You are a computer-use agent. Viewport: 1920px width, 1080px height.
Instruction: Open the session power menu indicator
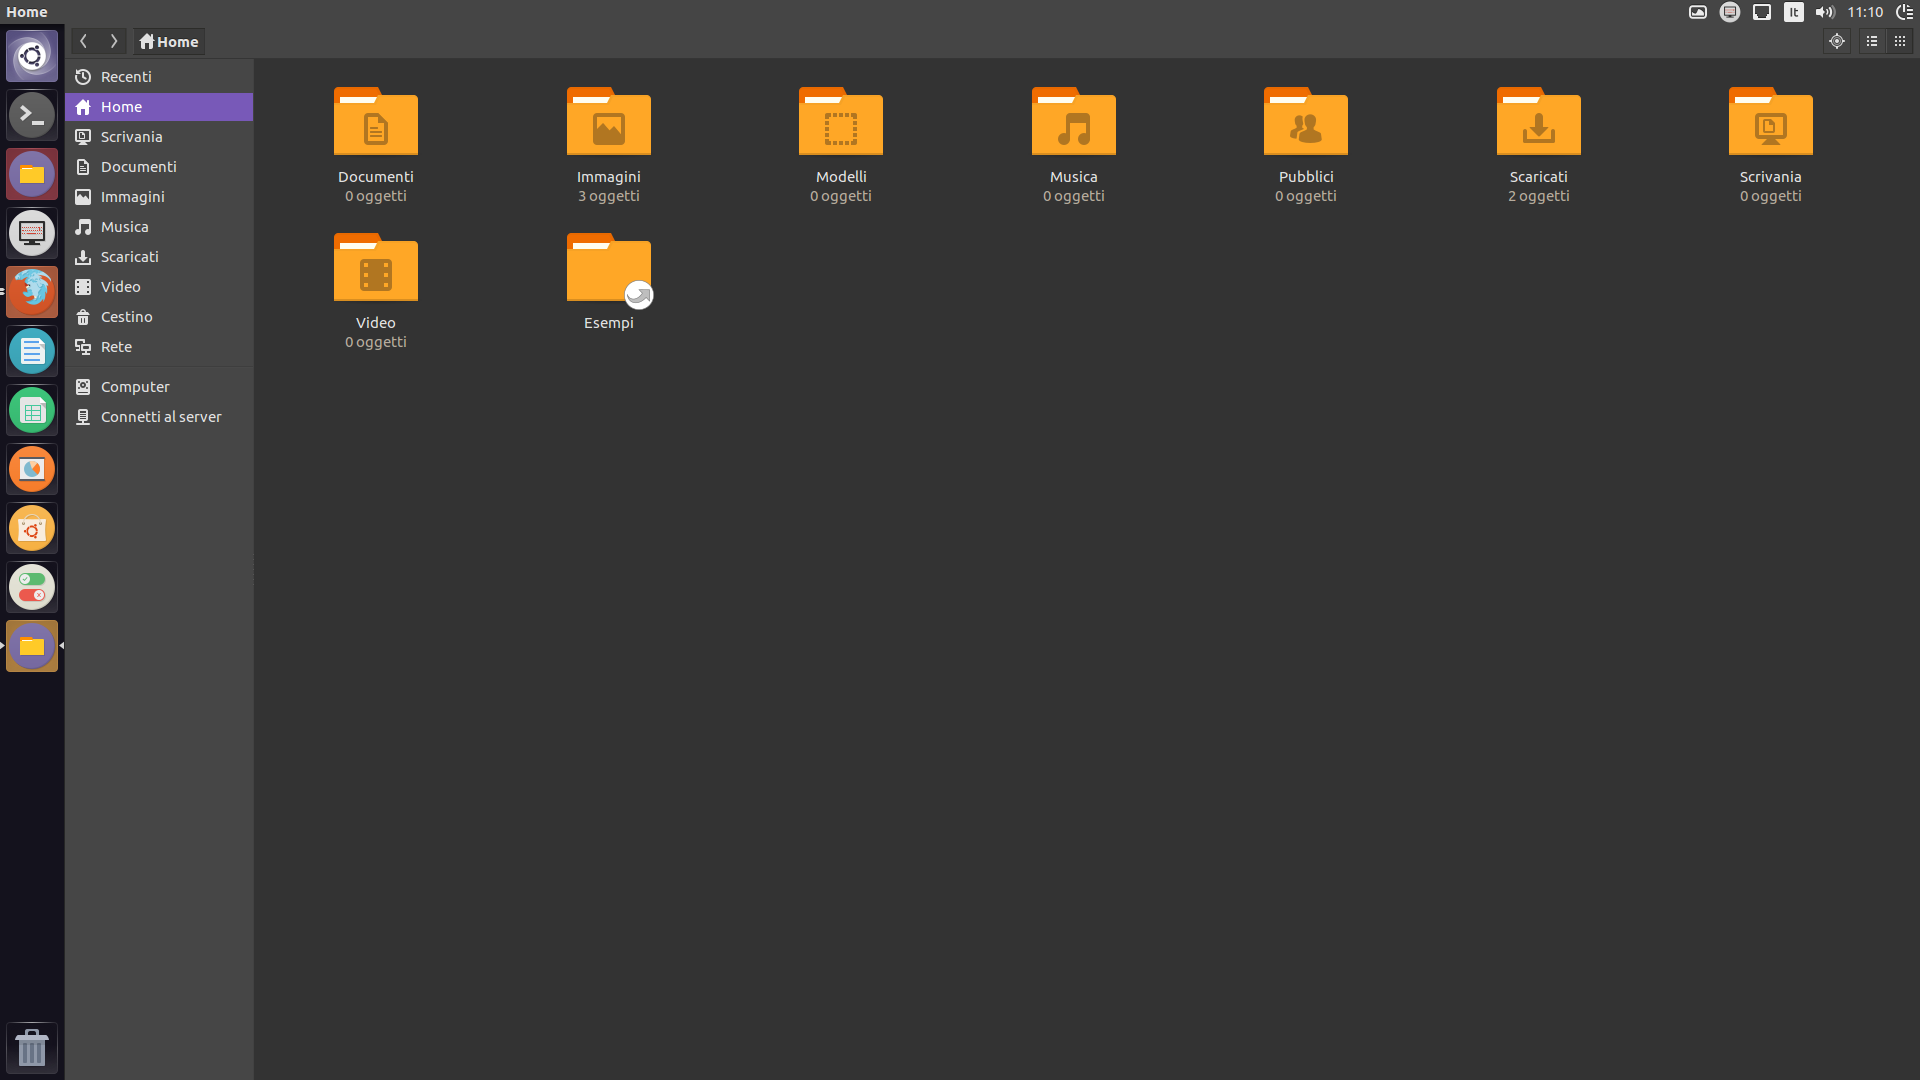(1904, 12)
